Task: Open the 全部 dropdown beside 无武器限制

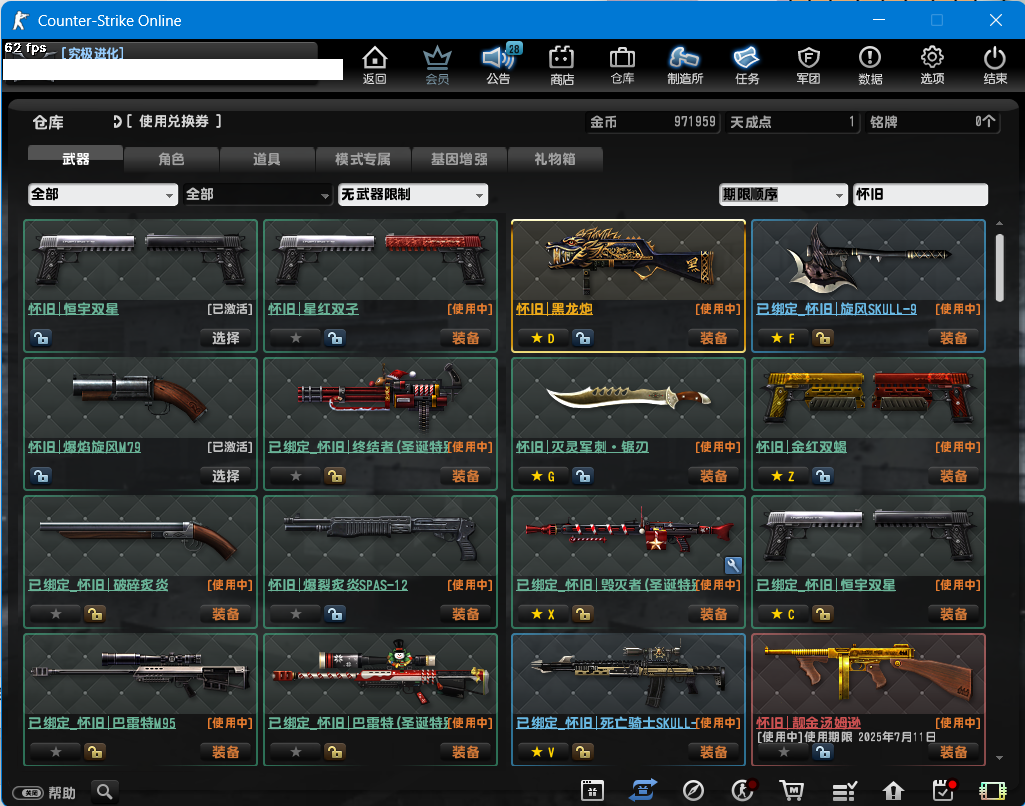Action: click(258, 194)
